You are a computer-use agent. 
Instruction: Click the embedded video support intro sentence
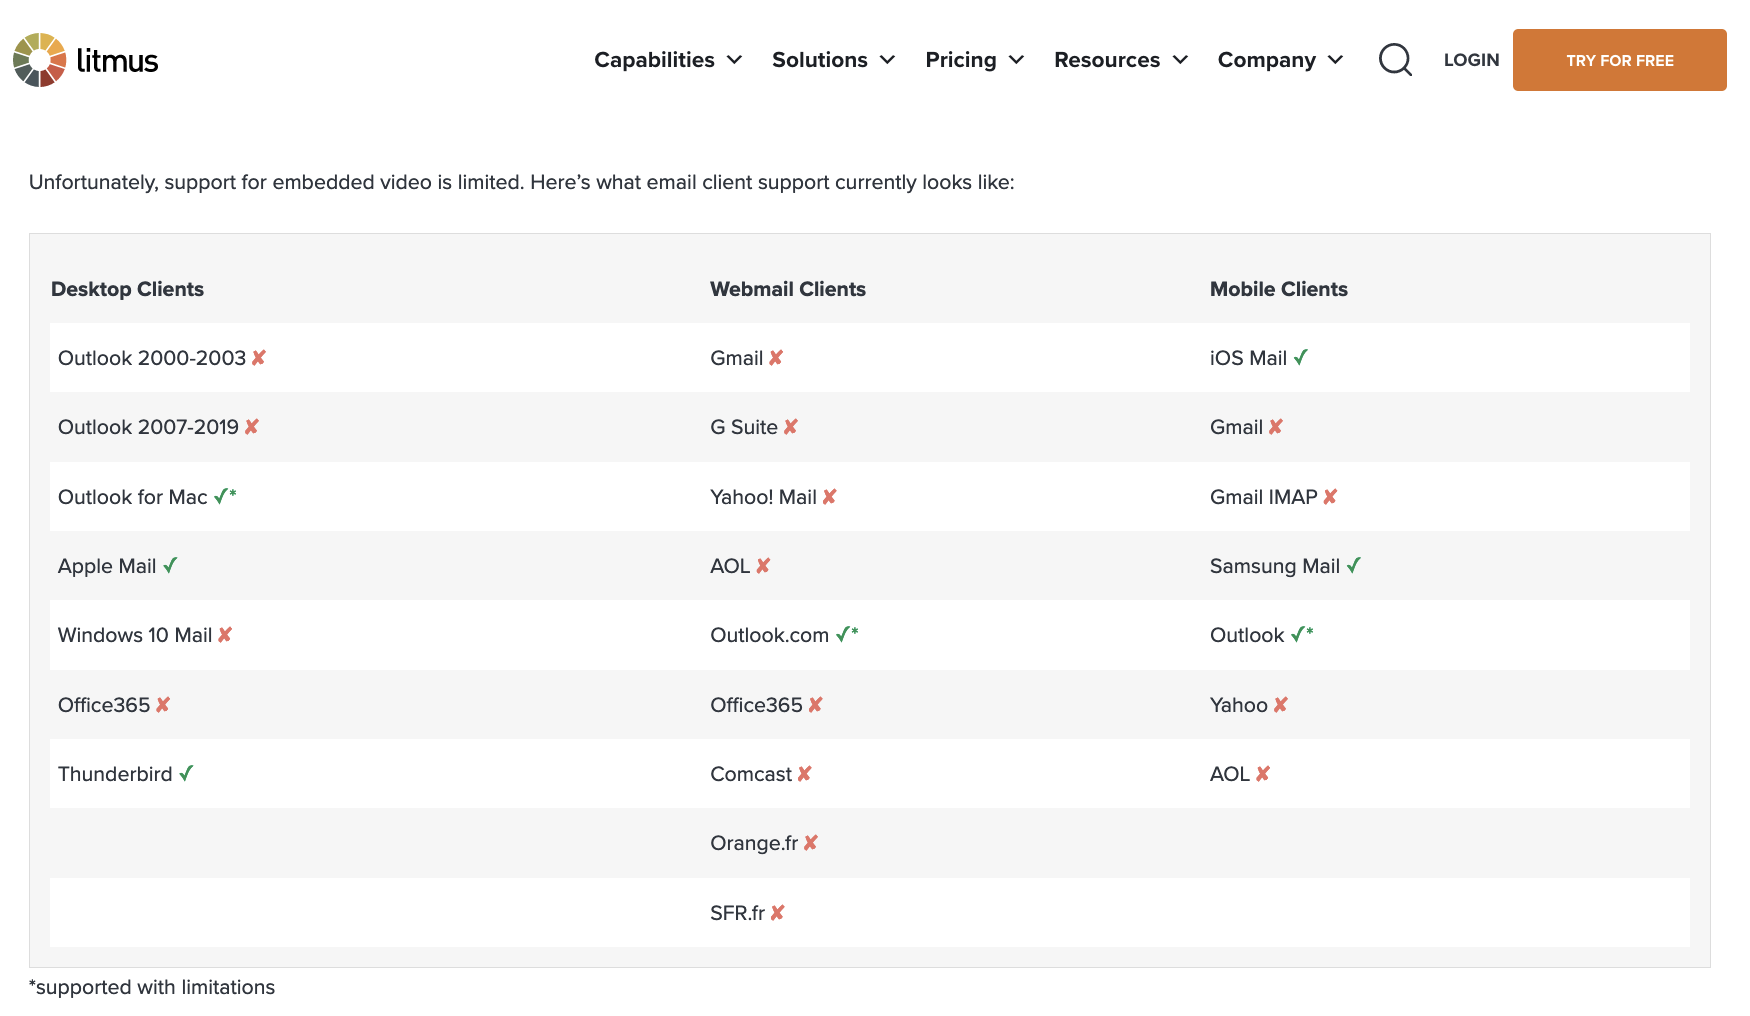(522, 182)
